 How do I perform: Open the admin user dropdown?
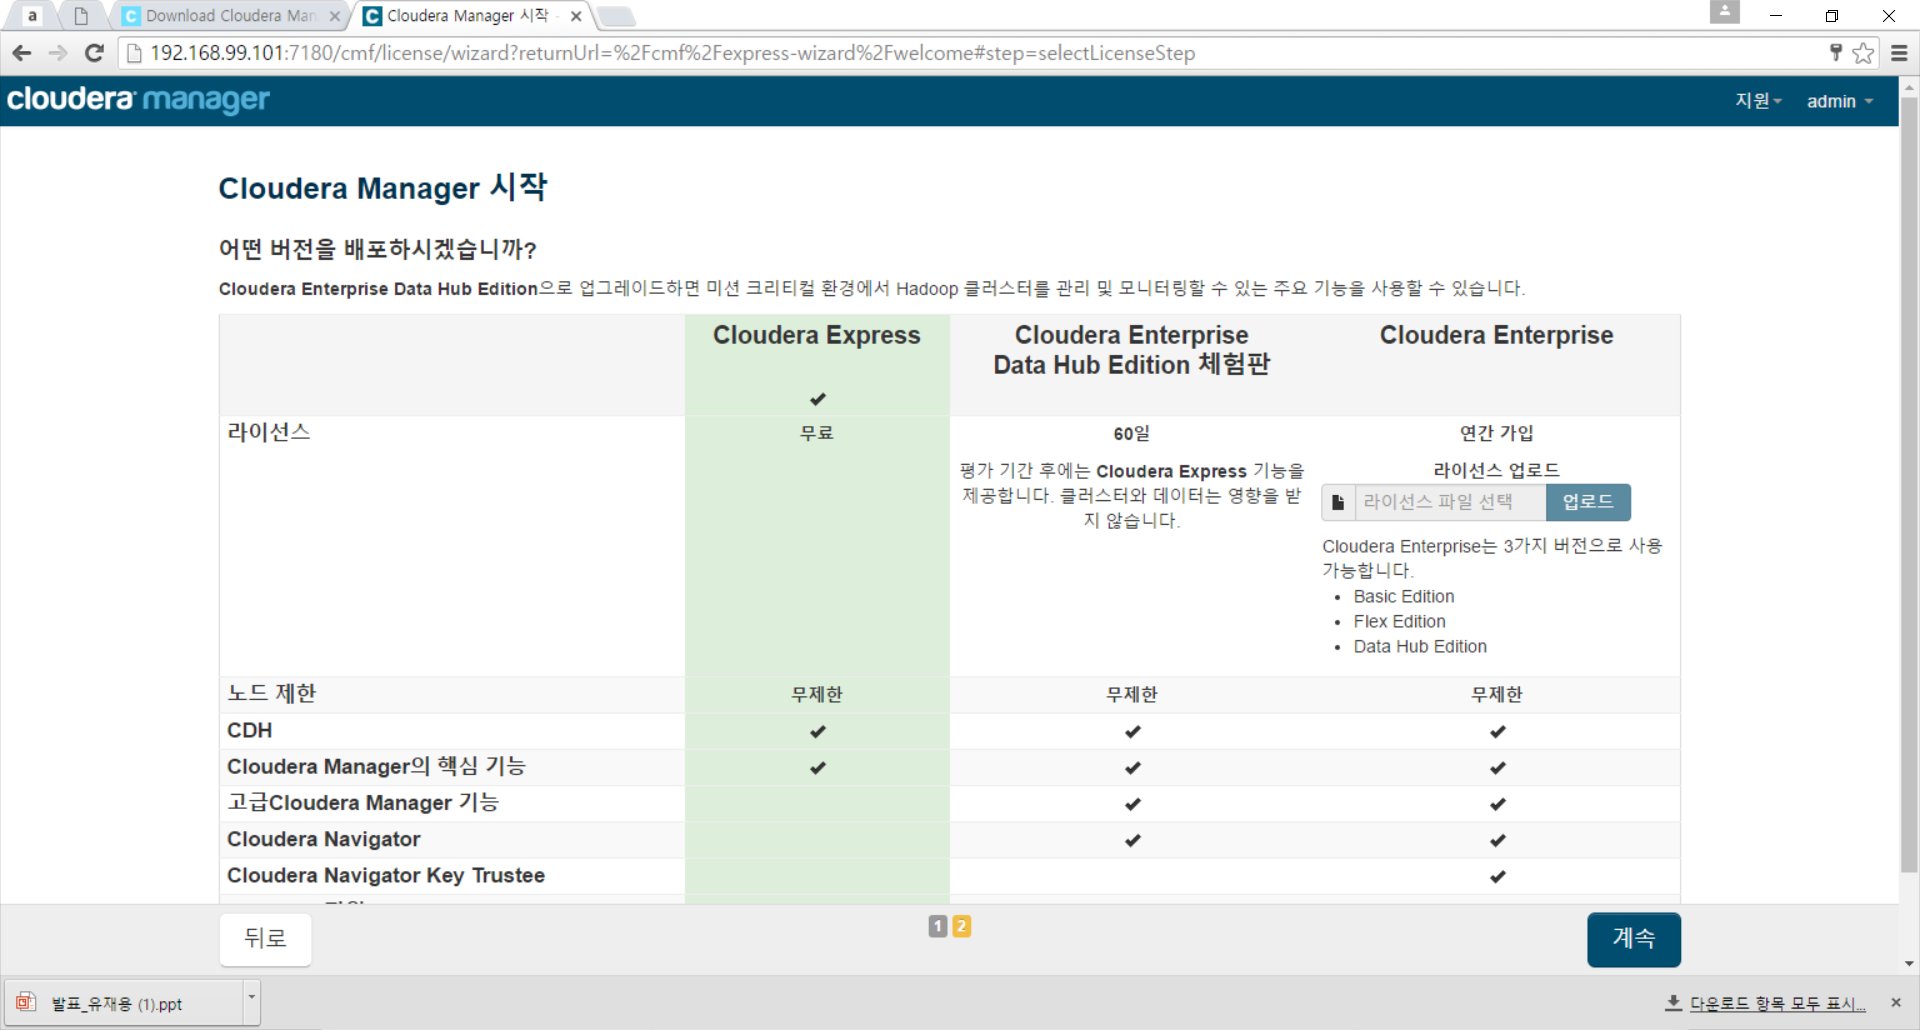pyautogui.click(x=1840, y=101)
